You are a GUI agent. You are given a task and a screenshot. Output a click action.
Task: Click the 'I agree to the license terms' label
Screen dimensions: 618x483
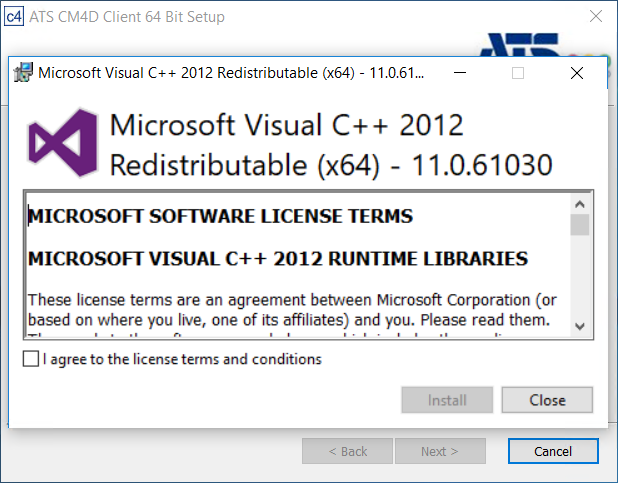pos(183,359)
